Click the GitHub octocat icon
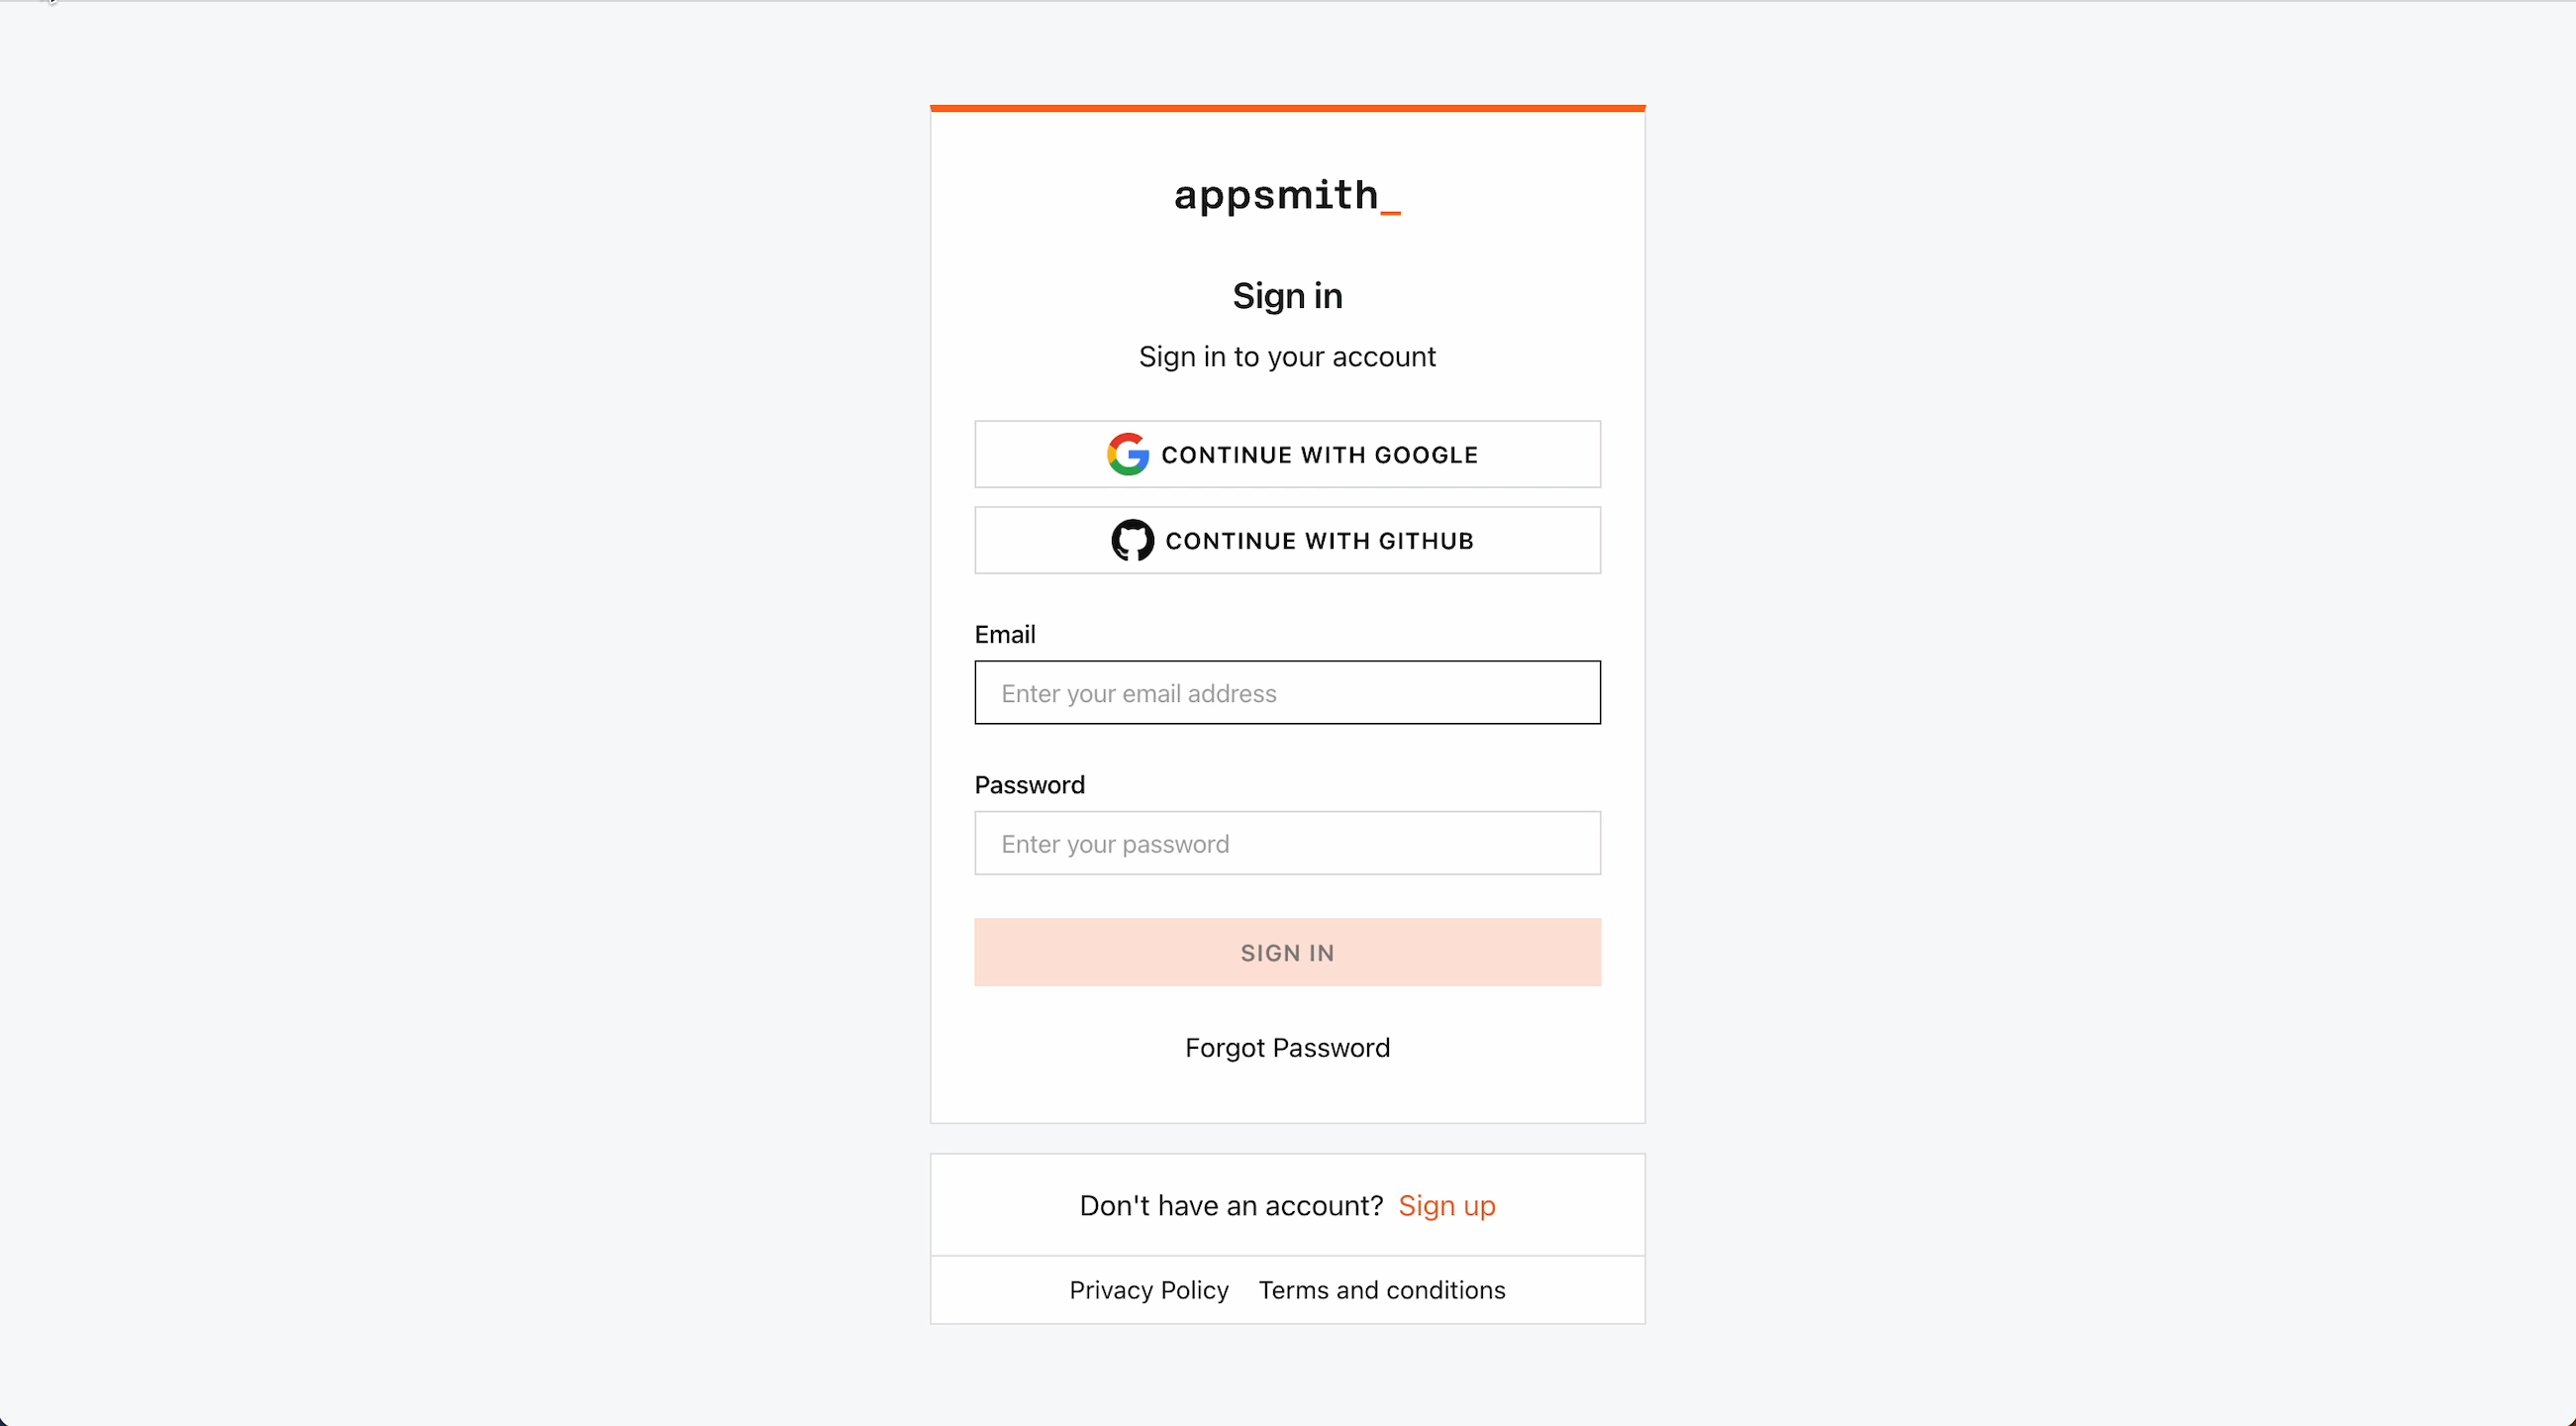The image size is (2576, 1426). pyautogui.click(x=1132, y=540)
